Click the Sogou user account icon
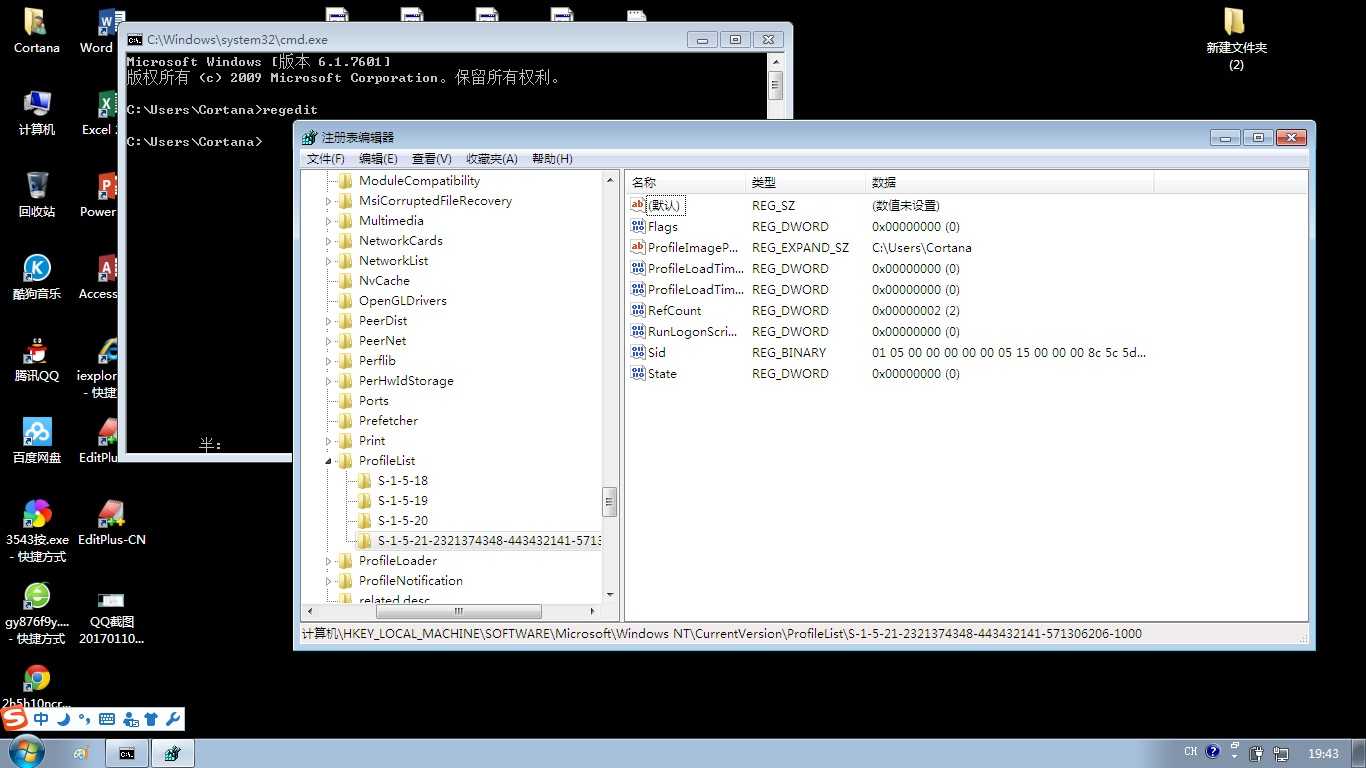Image resolution: width=1366 pixels, height=768 pixels. coord(129,719)
